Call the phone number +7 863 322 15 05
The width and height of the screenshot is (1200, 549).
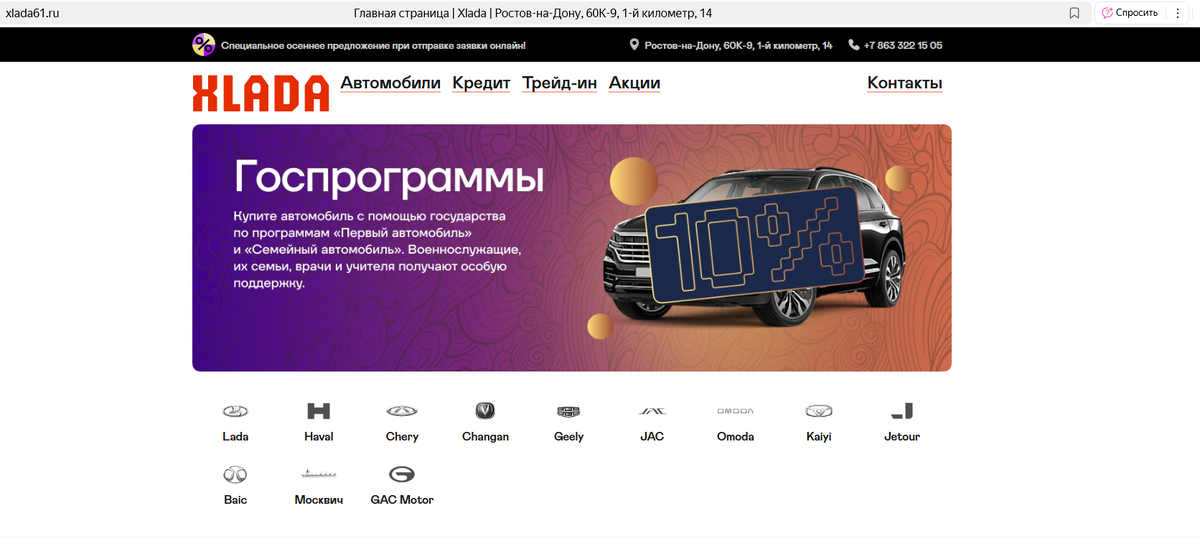click(x=903, y=45)
